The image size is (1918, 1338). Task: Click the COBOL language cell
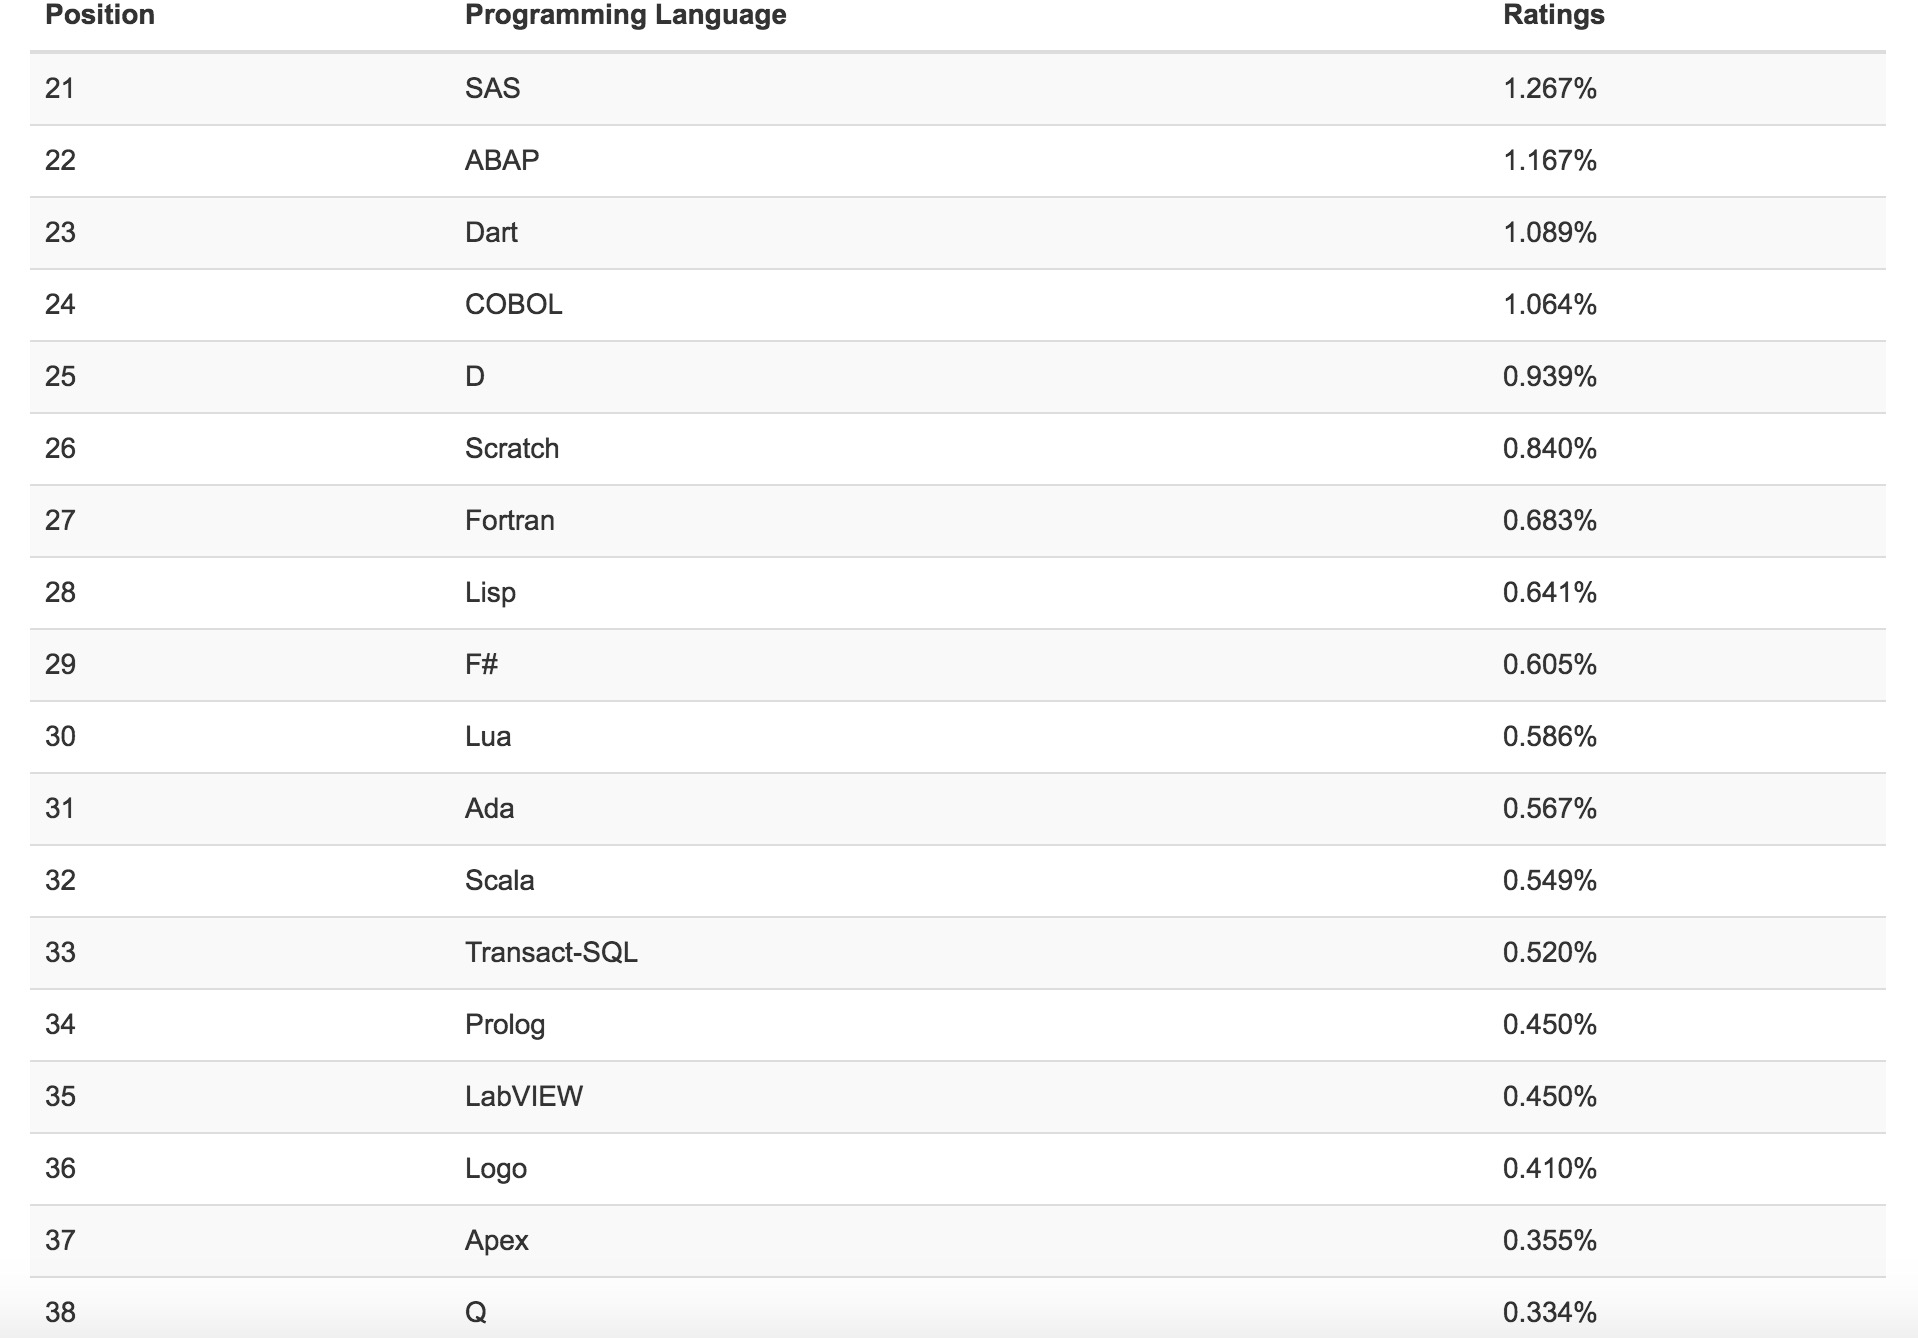[x=513, y=305]
